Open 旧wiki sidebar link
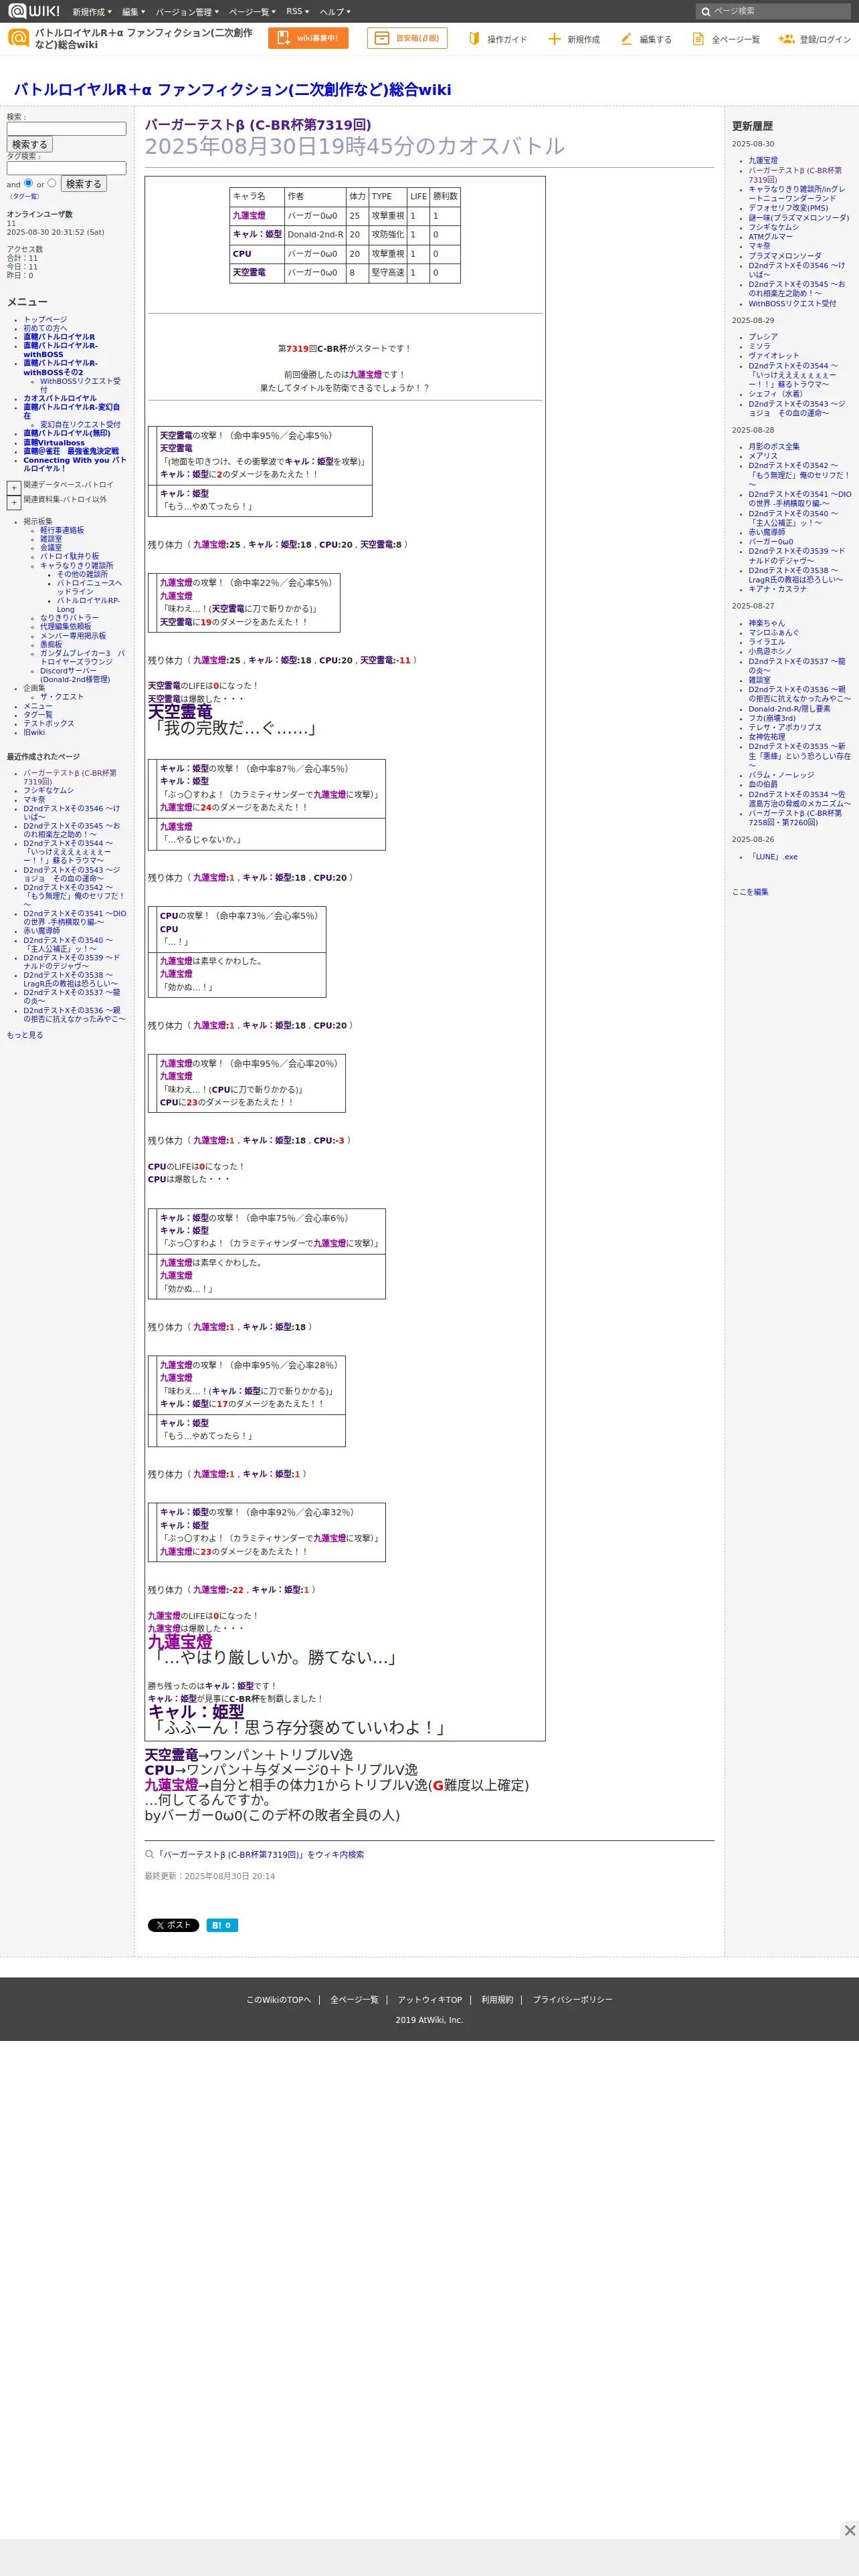This screenshot has height=2576, width=859. (x=34, y=732)
